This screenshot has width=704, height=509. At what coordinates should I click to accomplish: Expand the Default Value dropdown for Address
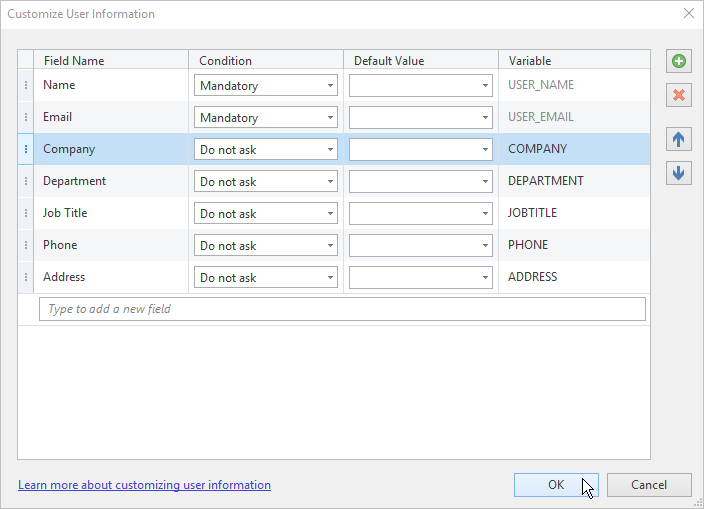coord(421,277)
